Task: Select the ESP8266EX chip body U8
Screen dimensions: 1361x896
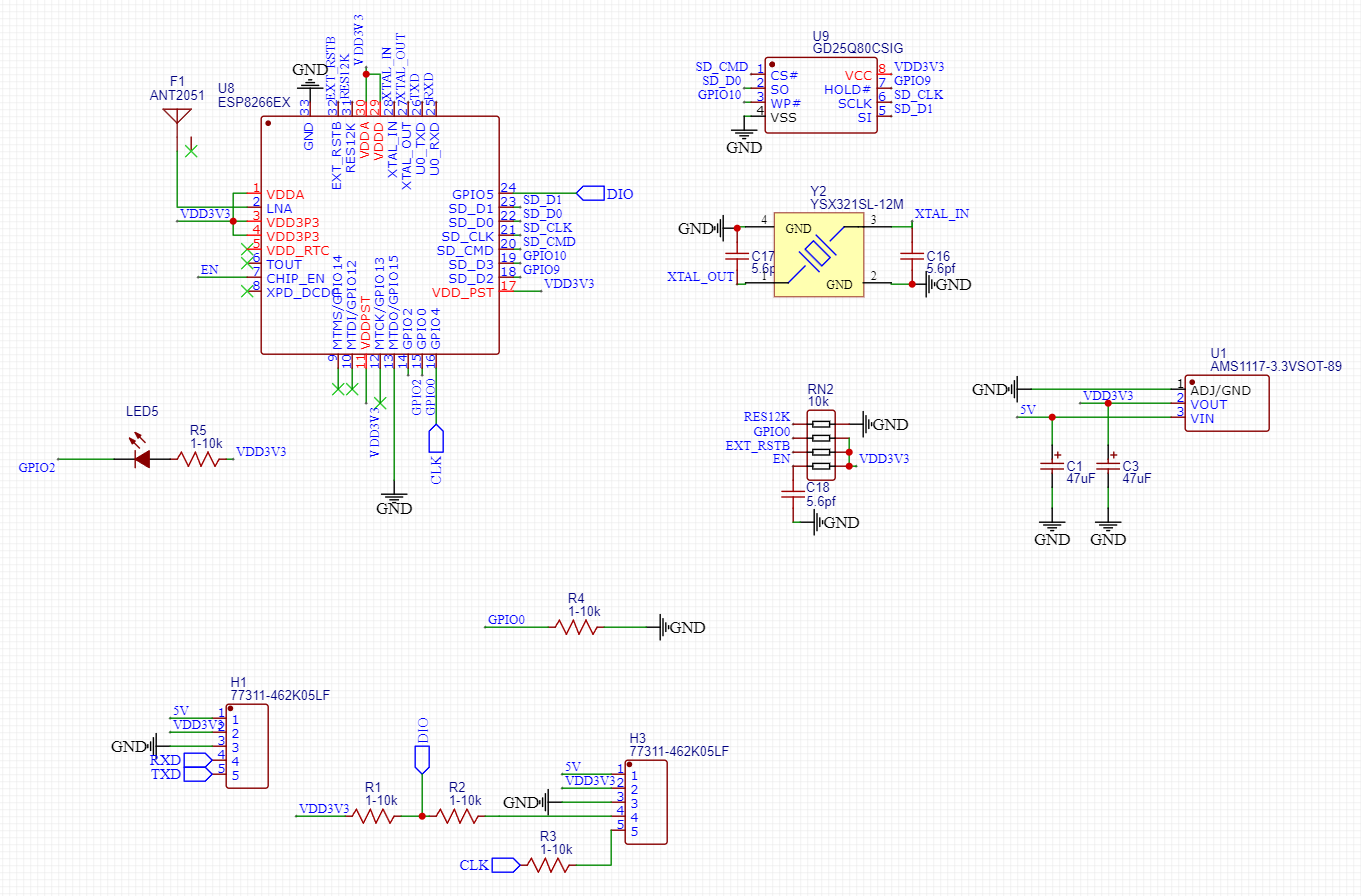Action: click(379, 235)
